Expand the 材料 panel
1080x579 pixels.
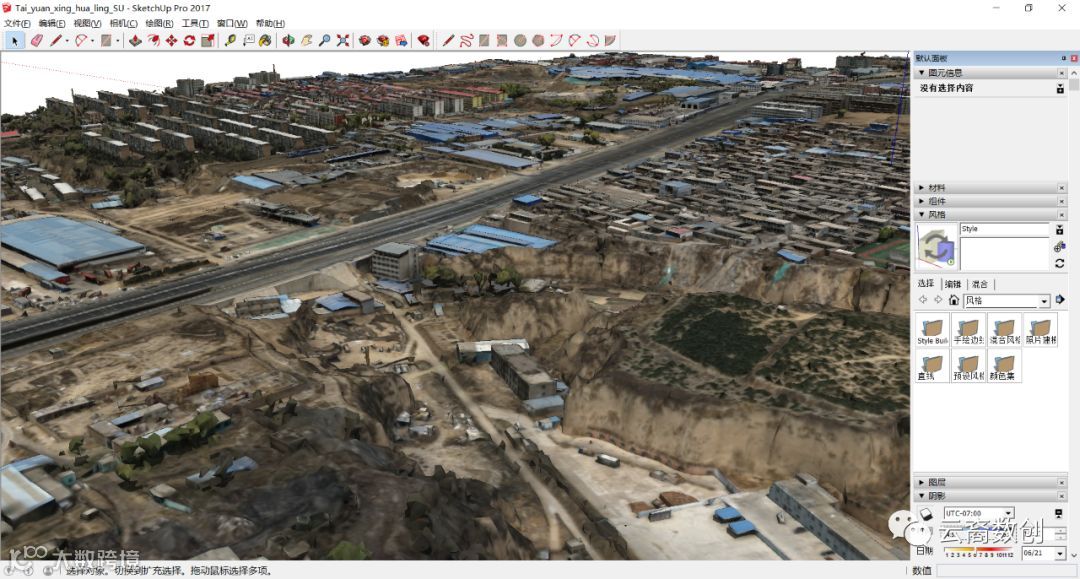click(x=922, y=187)
